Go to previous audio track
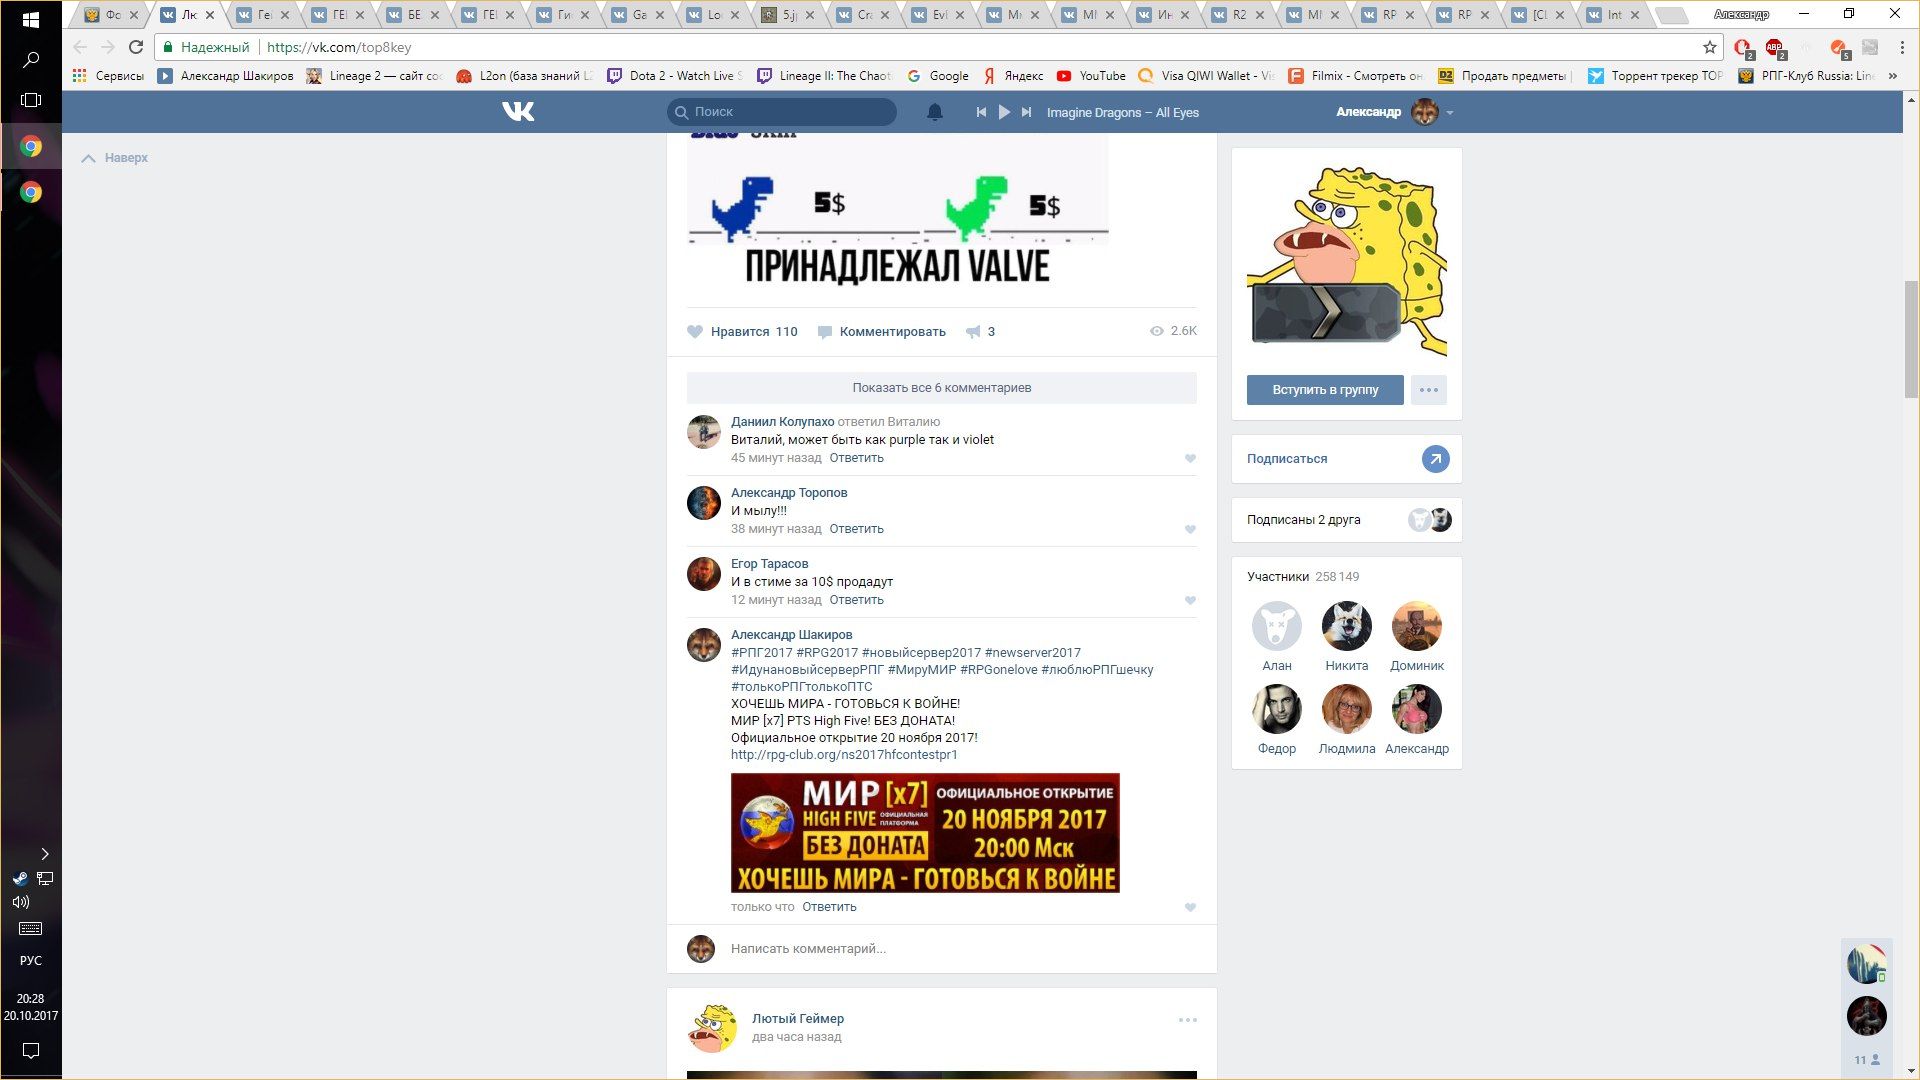The image size is (1920, 1080). [x=981, y=112]
